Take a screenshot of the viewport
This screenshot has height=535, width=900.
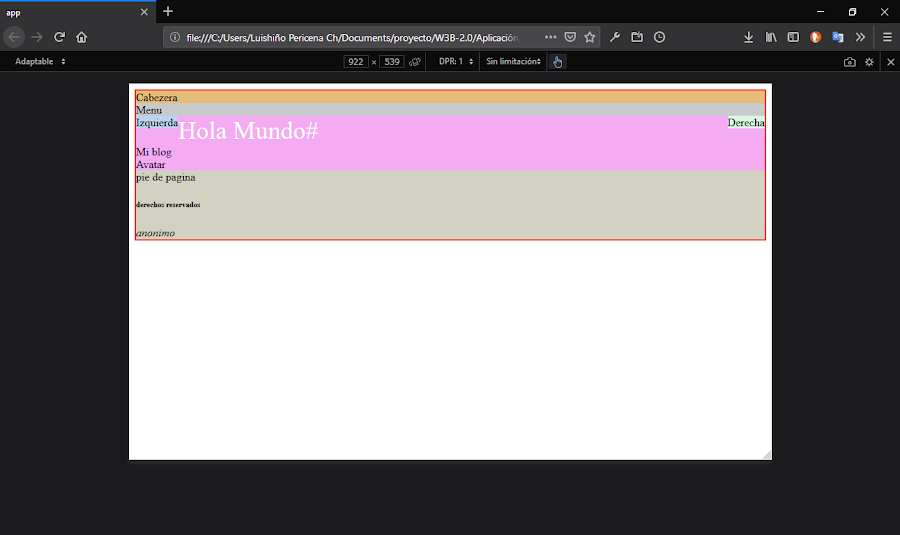[849, 62]
